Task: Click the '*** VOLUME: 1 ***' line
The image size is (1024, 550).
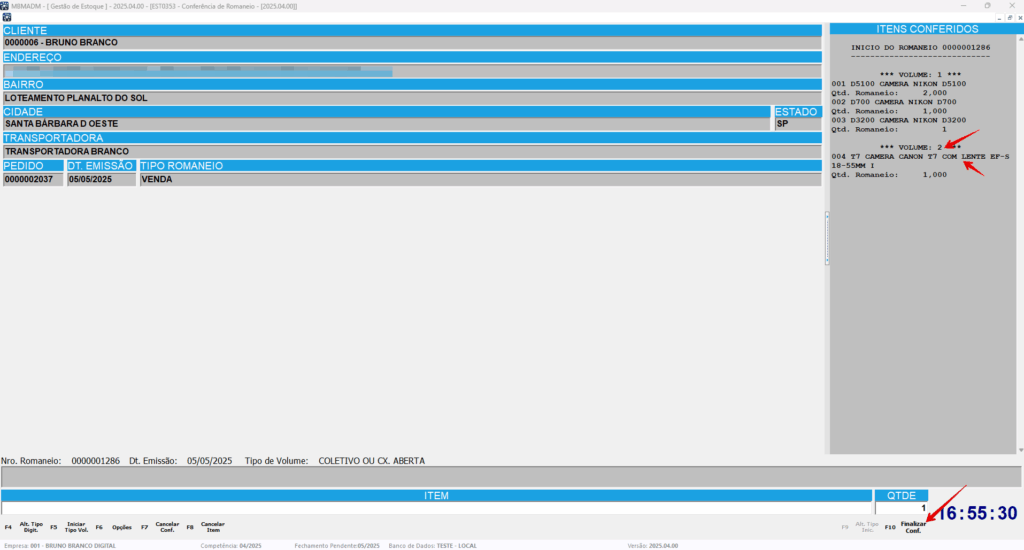Action: pyautogui.click(x=920, y=75)
